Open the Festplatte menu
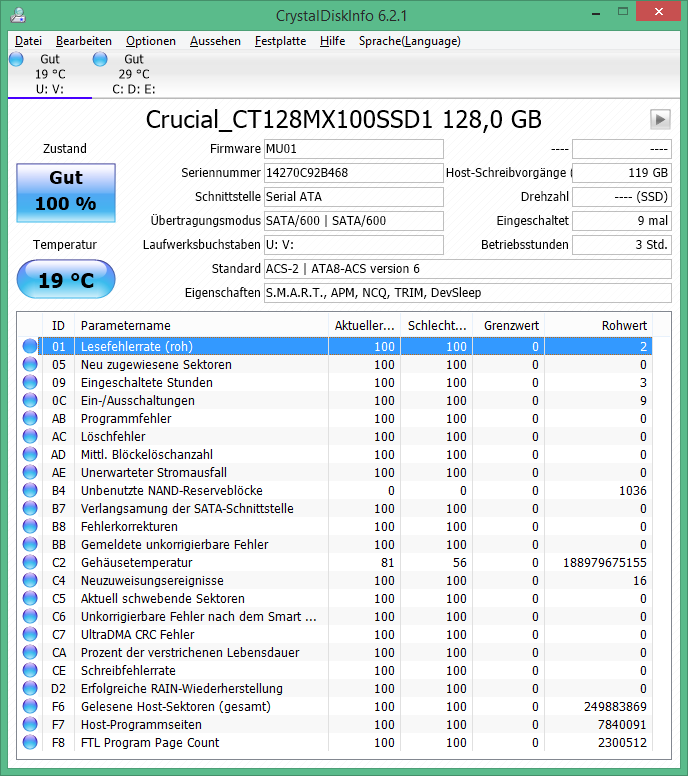This screenshot has width=688, height=776. pyautogui.click(x=280, y=41)
